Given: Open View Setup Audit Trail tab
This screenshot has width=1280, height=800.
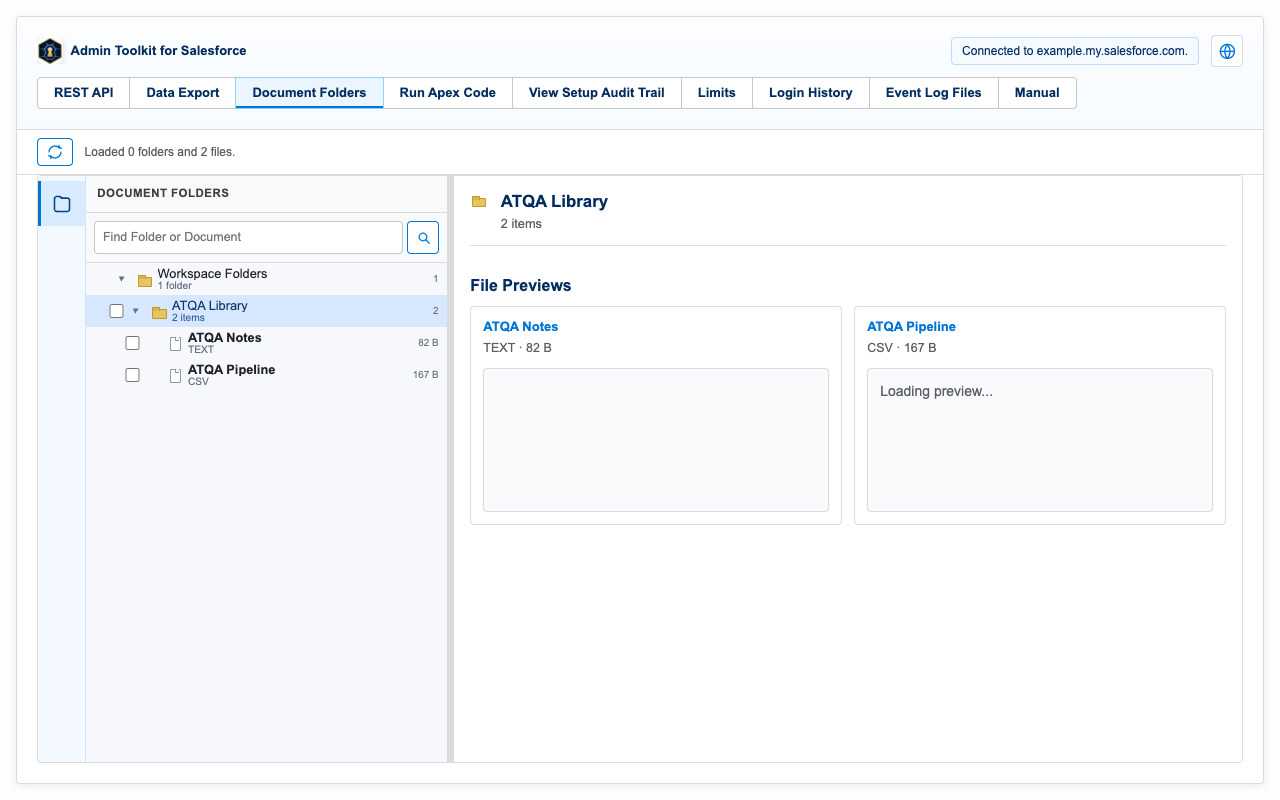Looking at the screenshot, I should tap(596, 93).
